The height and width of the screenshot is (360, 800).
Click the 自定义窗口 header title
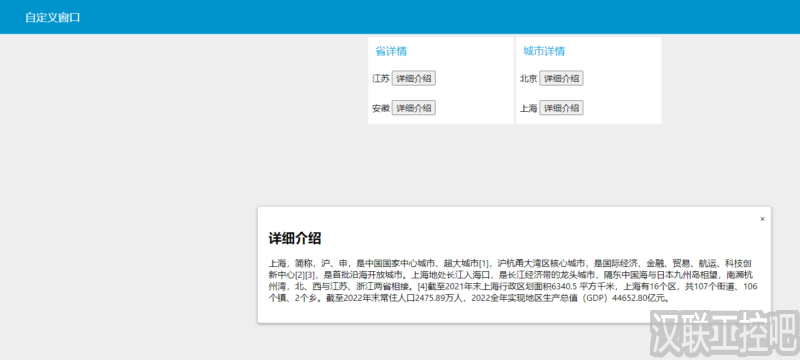(x=53, y=17)
